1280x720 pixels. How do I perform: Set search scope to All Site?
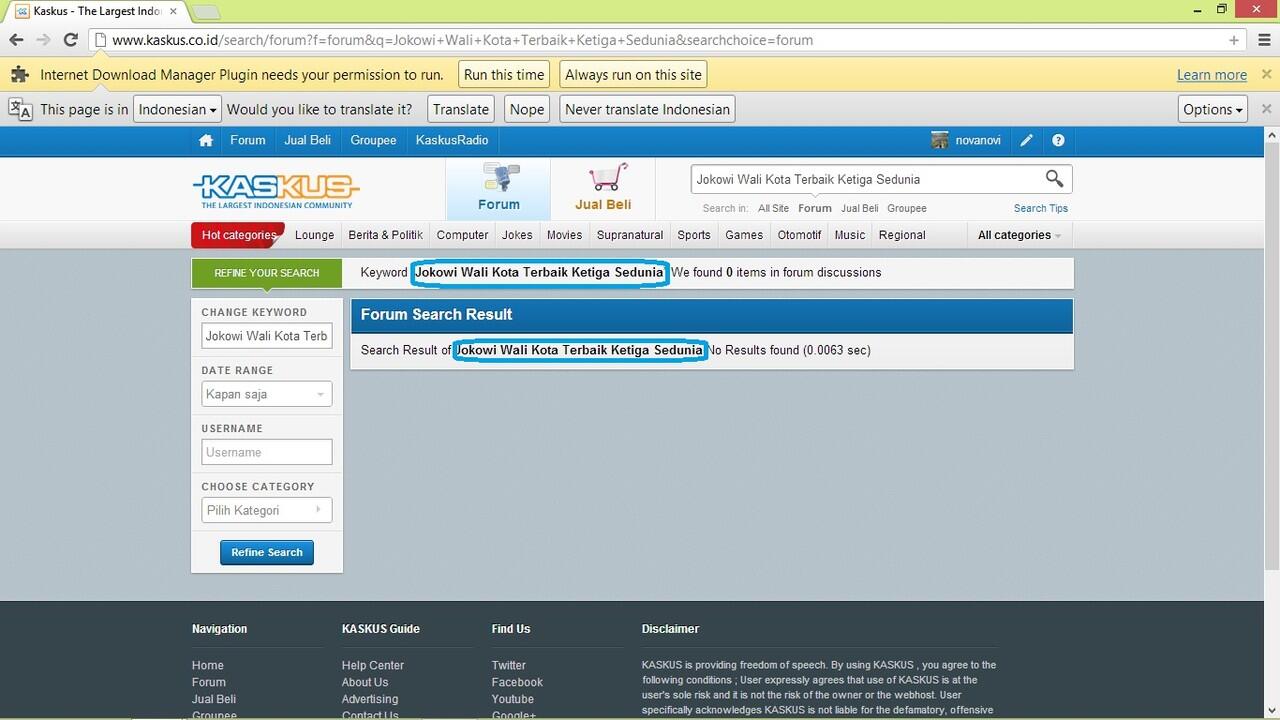[773, 208]
